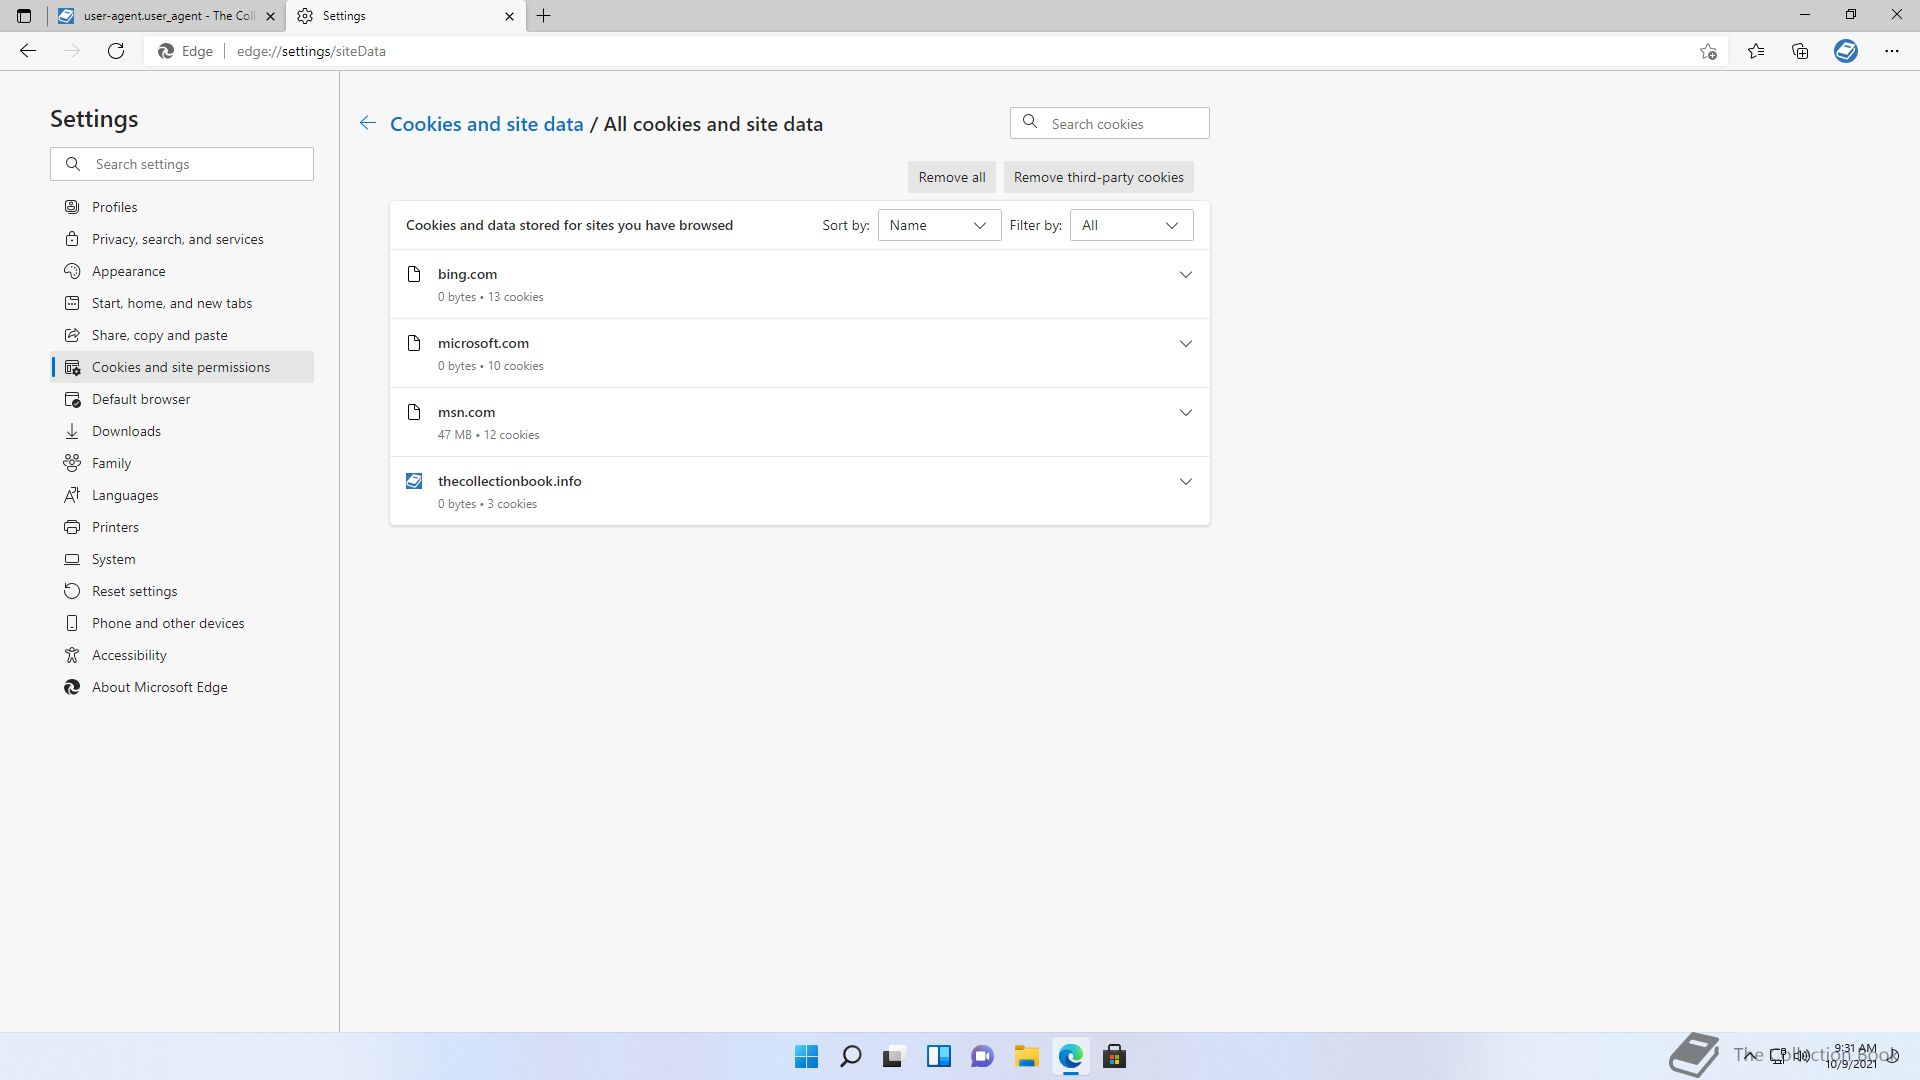Click Remove third-party cookies button

click(1099, 177)
